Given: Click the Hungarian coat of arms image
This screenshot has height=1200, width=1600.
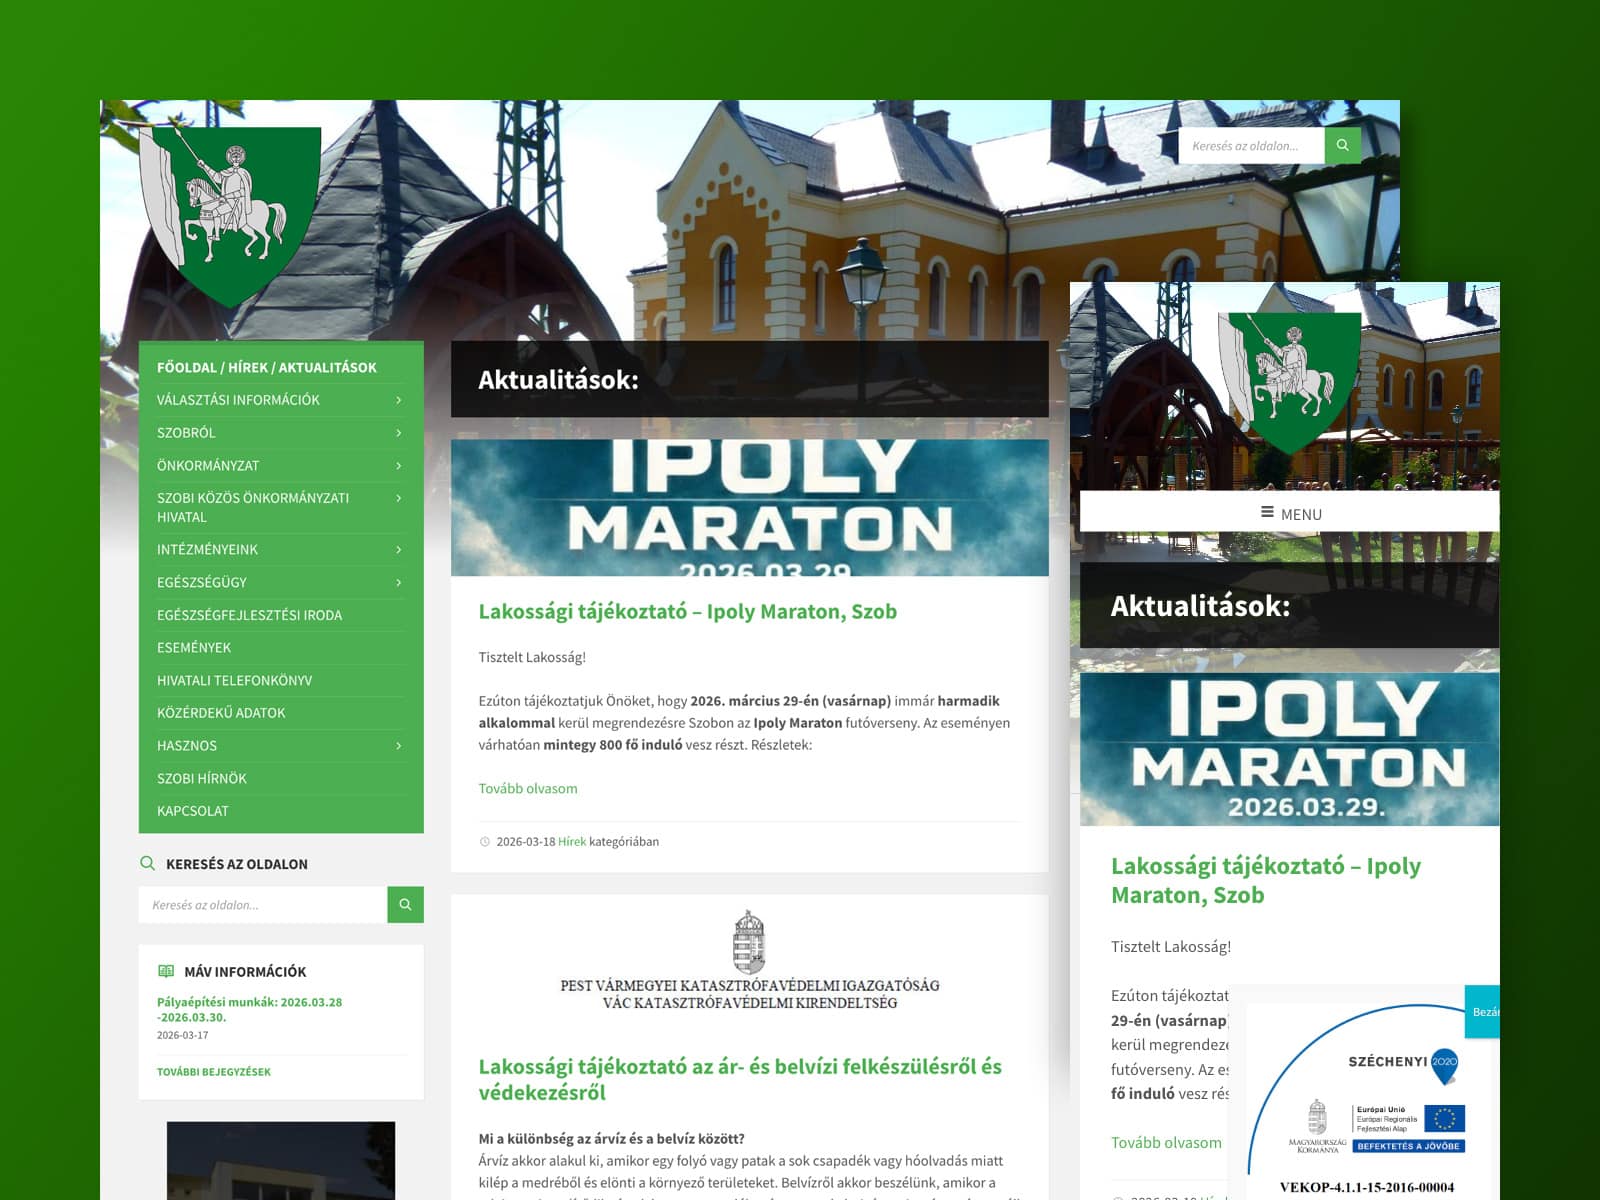Looking at the screenshot, I should coord(749,942).
